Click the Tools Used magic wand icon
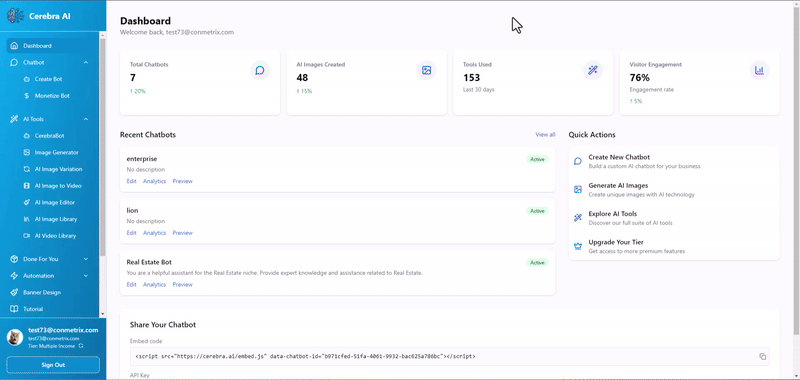 (x=593, y=70)
